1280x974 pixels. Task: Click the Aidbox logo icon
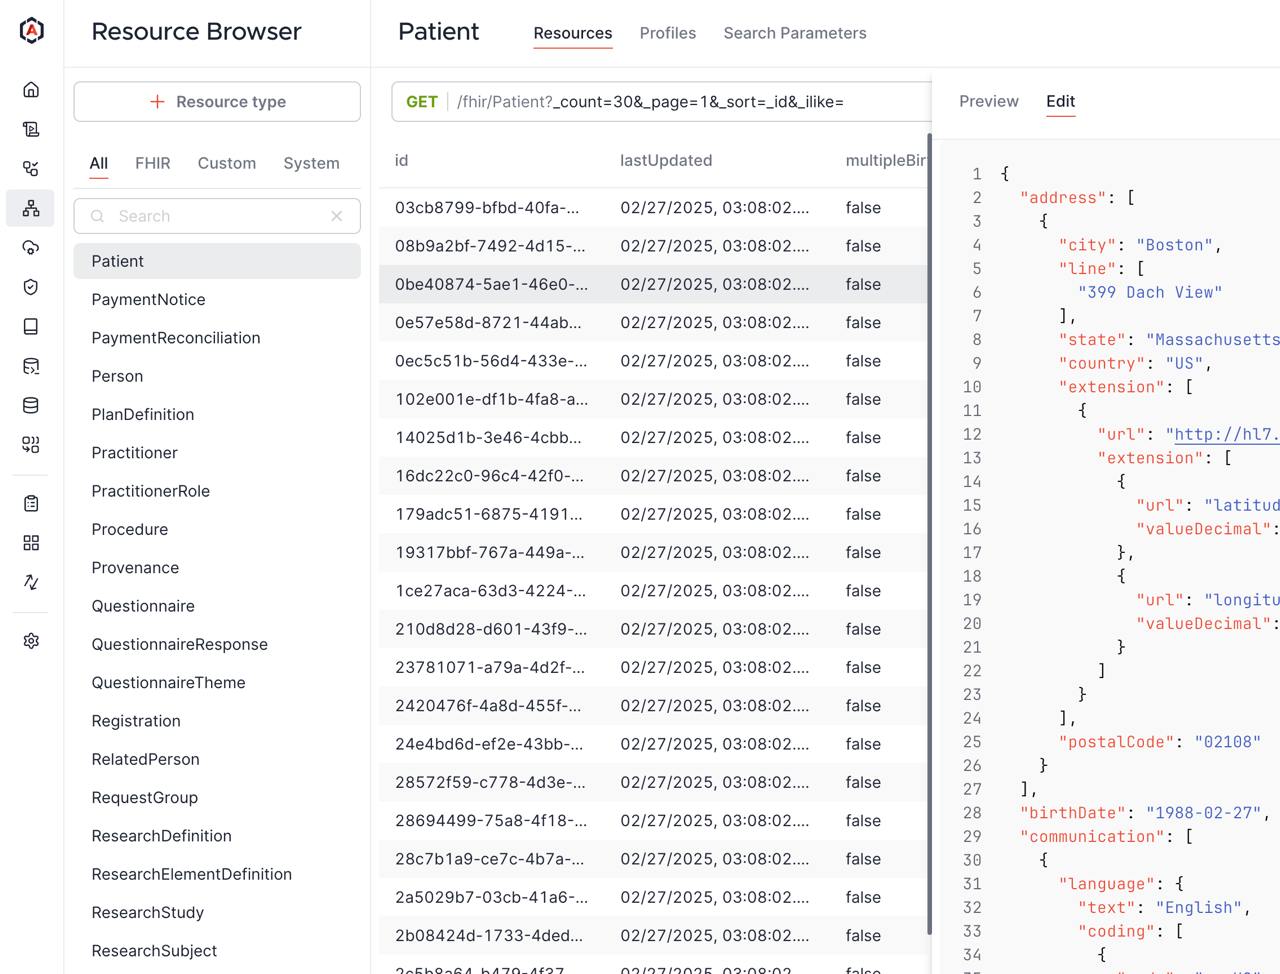32,31
